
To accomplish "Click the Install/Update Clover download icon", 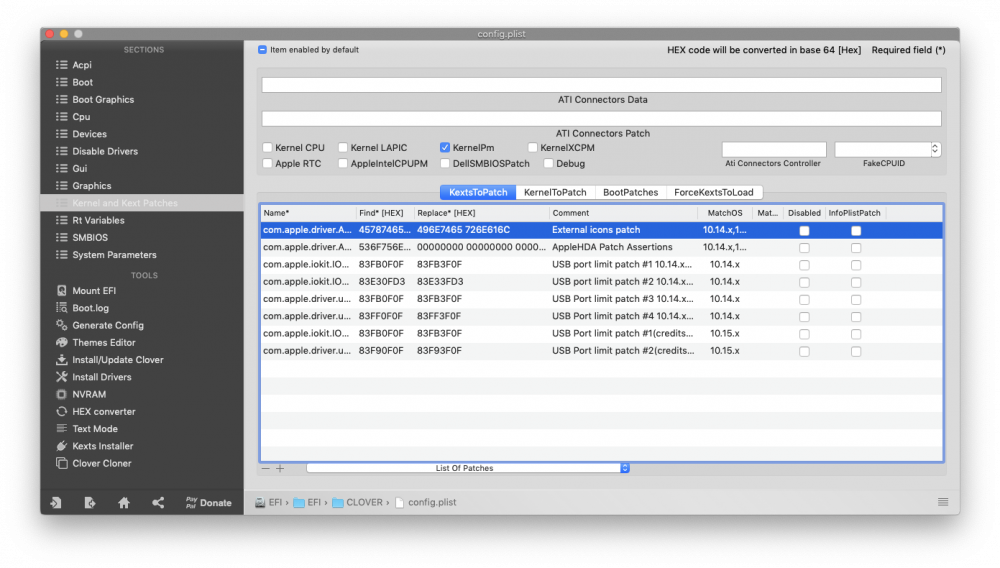I will 62,360.
